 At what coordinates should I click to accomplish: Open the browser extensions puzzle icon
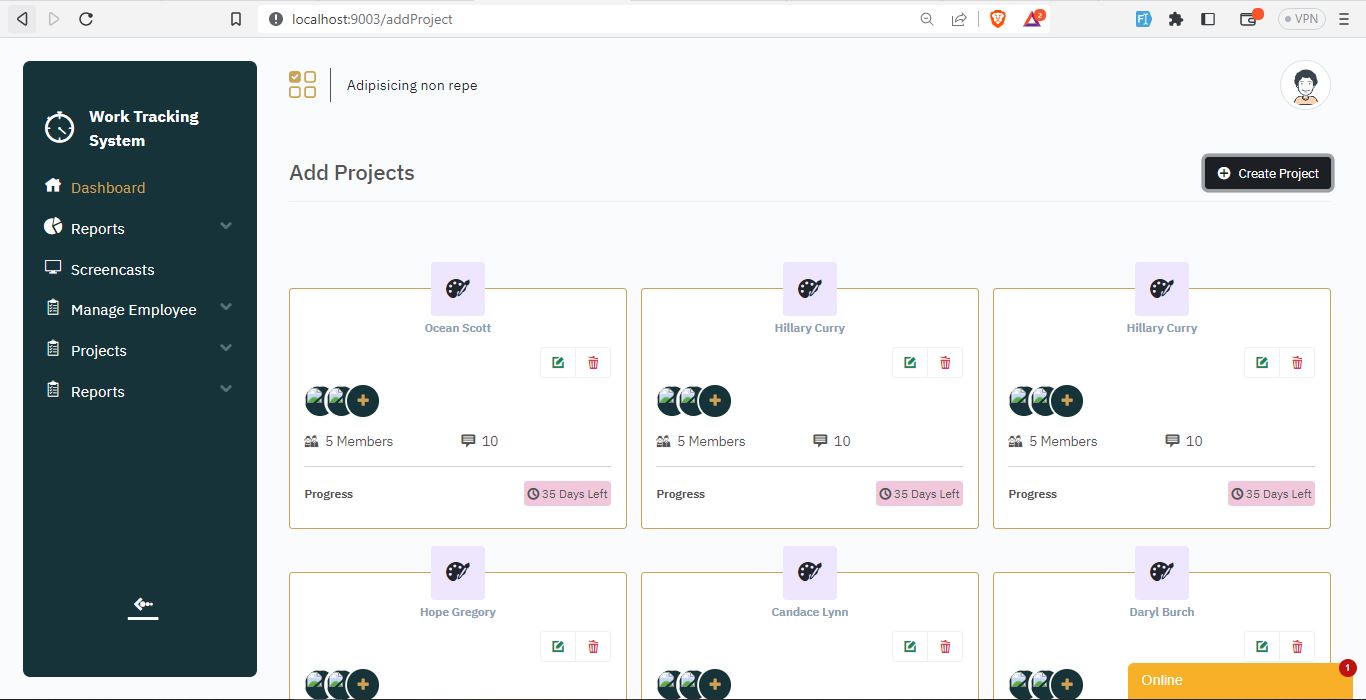coord(1176,19)
